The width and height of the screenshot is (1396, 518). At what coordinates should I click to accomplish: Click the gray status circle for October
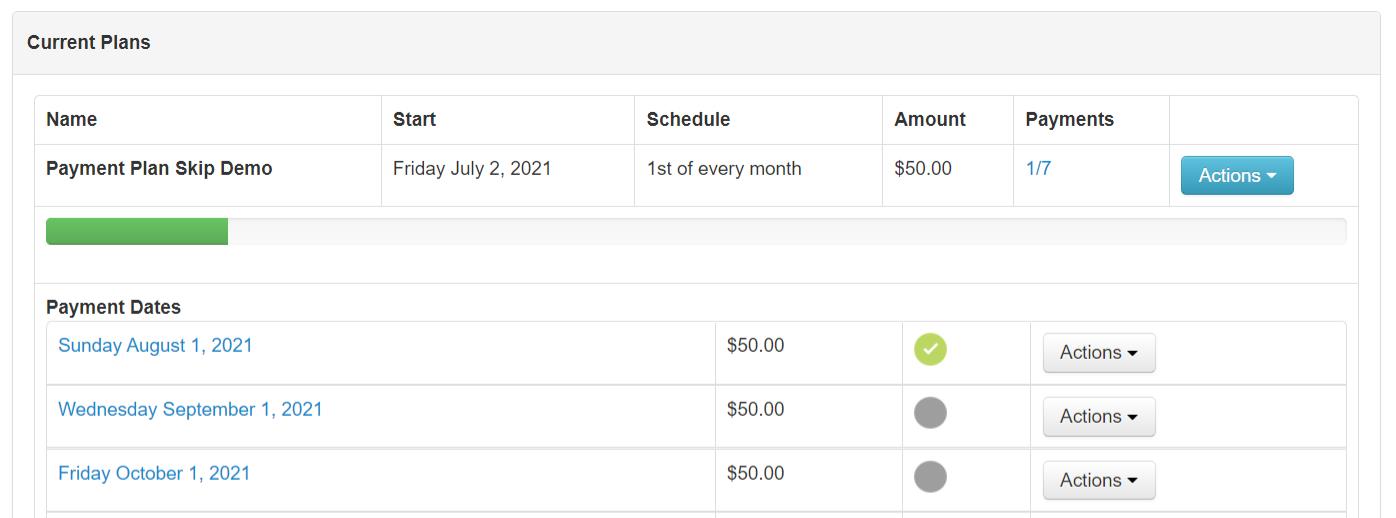[930, 477]
